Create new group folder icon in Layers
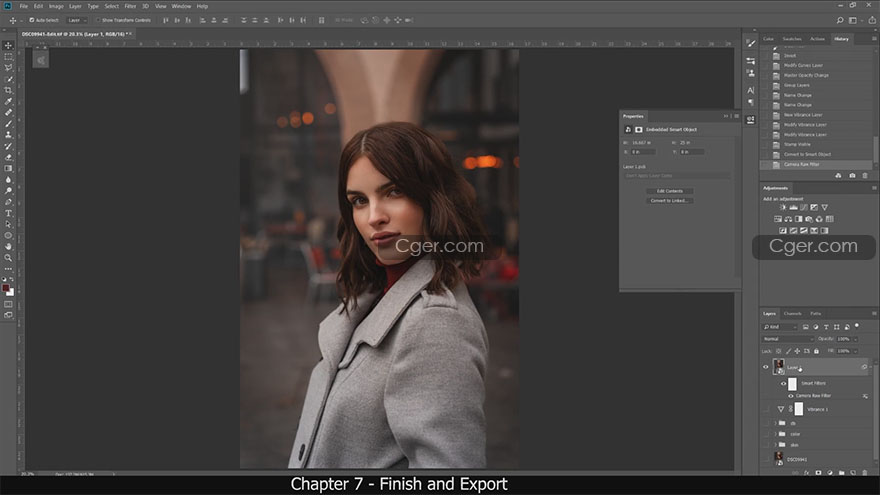Screen dimensions: 880x495 841,473
